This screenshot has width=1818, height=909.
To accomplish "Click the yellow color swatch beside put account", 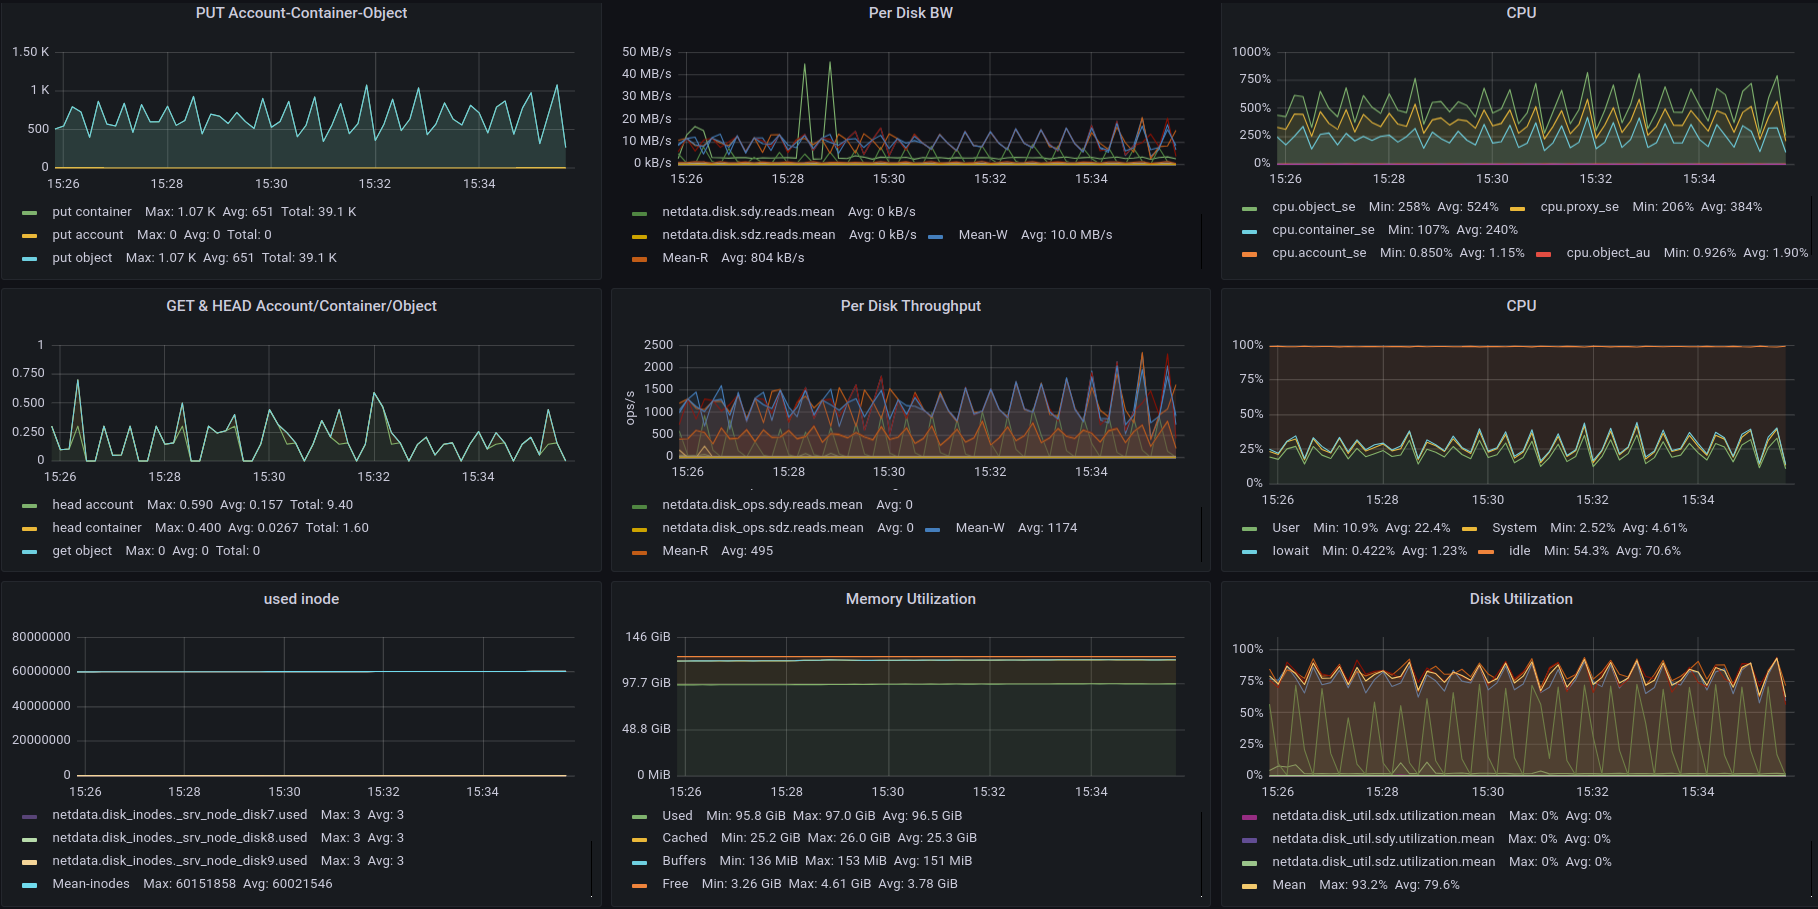I will (x=30, y=236).
